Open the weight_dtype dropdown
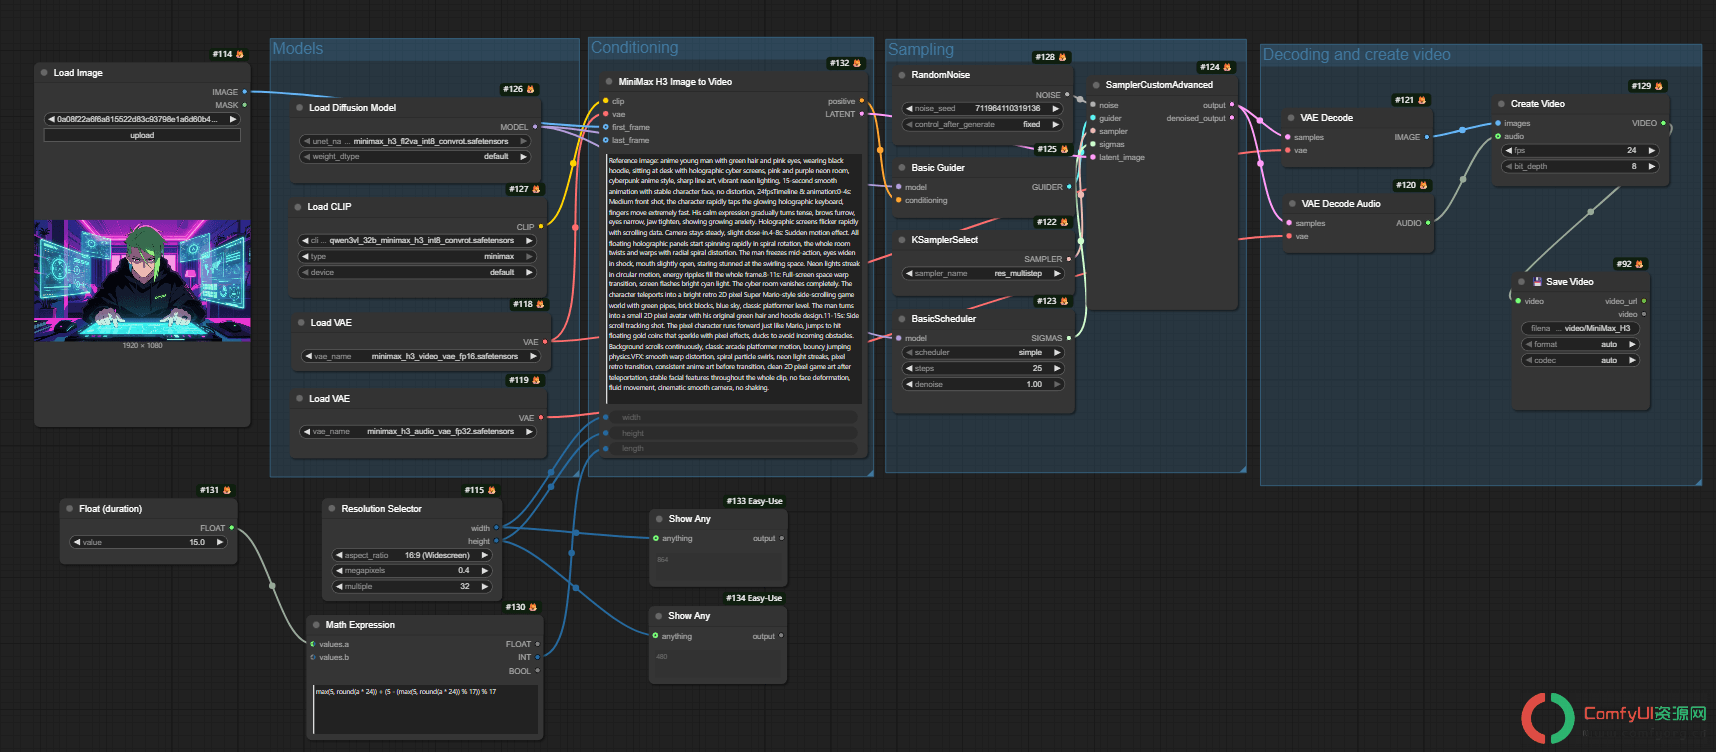Image resolution: width=1716 pixels, height=752 pixels. (x=415, y=157)
